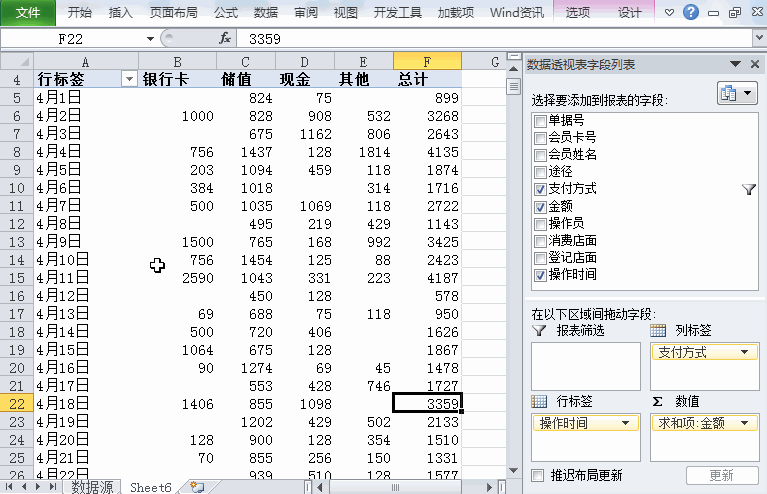This screenshot has height=494, width=767.
Task: Open the field list layout view icon button
Action: click(x=737, y=93)
